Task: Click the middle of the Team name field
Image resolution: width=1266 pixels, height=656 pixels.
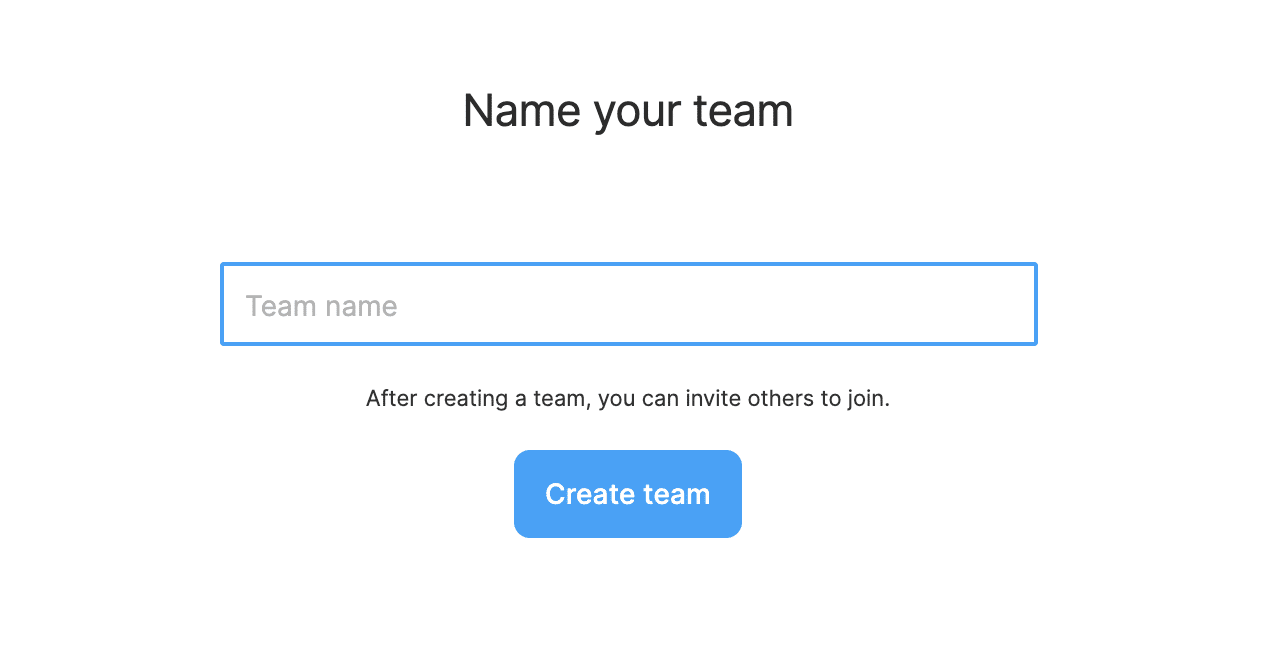Action: click(x=628, y=304)
